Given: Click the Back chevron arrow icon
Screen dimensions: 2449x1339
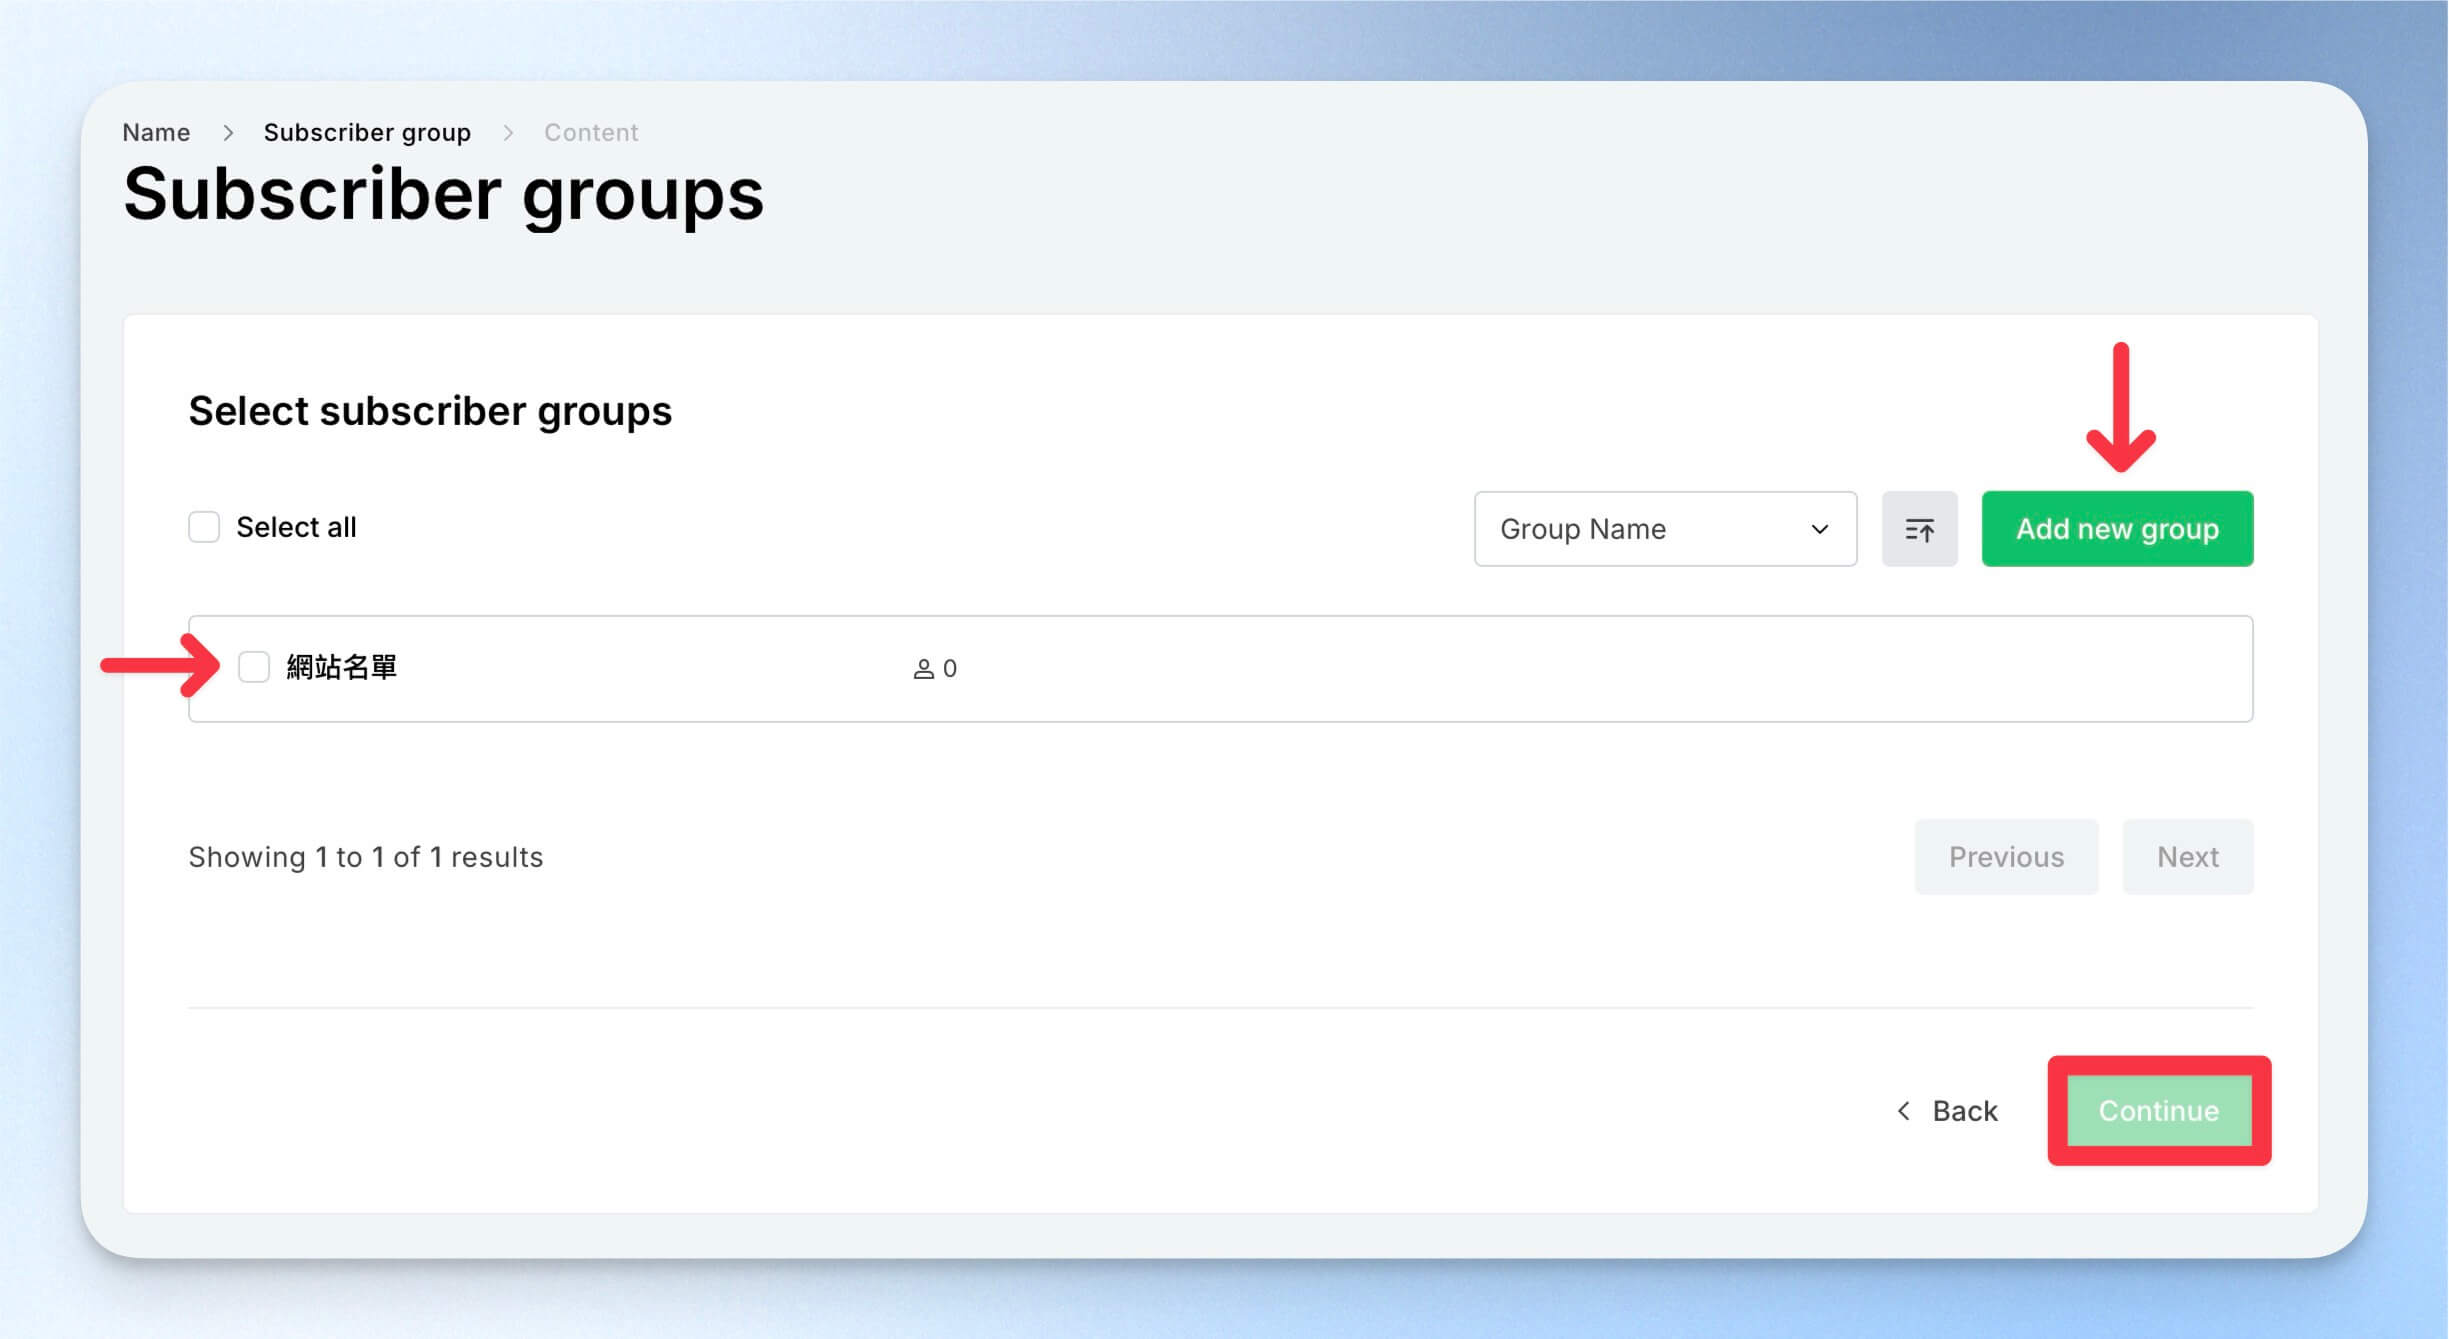Looking at the screenshot, I should [1904, 1111].
